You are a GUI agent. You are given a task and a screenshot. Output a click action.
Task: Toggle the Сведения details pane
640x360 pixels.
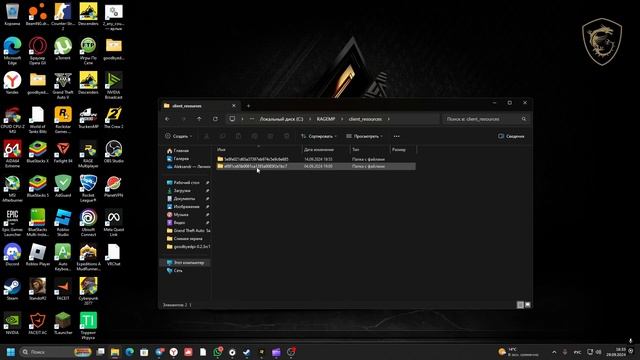click(x=511, y=136)
